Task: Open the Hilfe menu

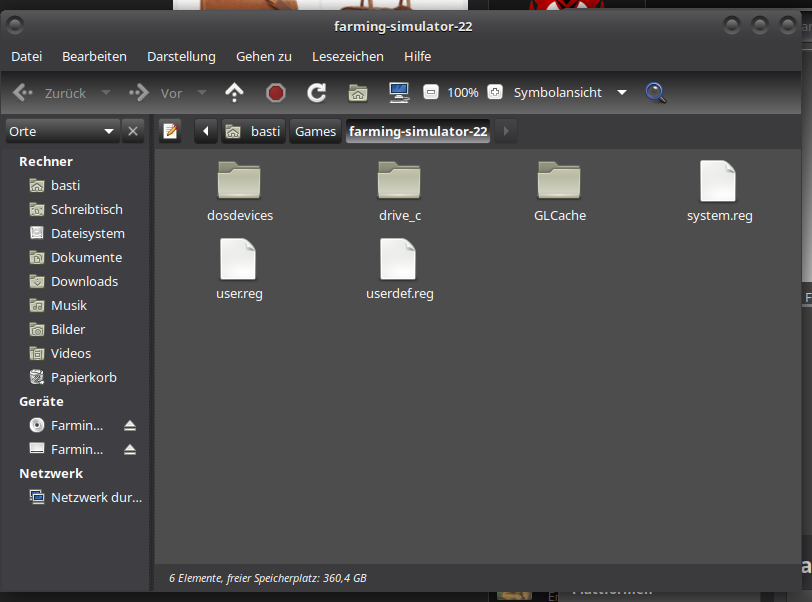Action: [x=417, y=56]
